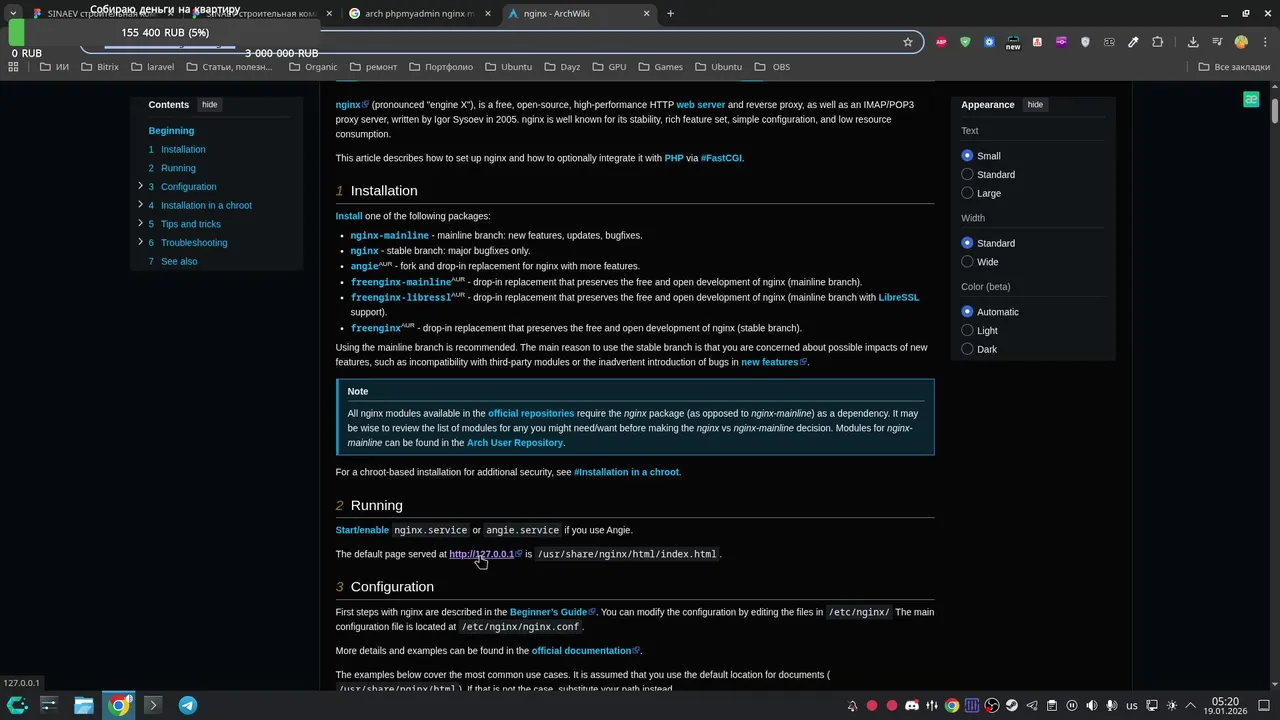Click the Steam tray icon
Screen dimensions: 1280x720
(1012, 705)
